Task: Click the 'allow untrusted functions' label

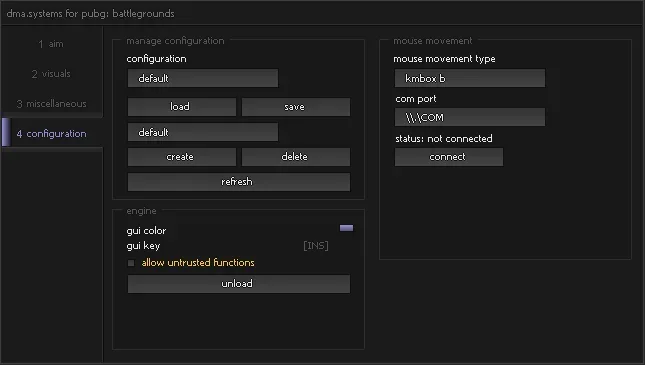Action: pos(198,263)
